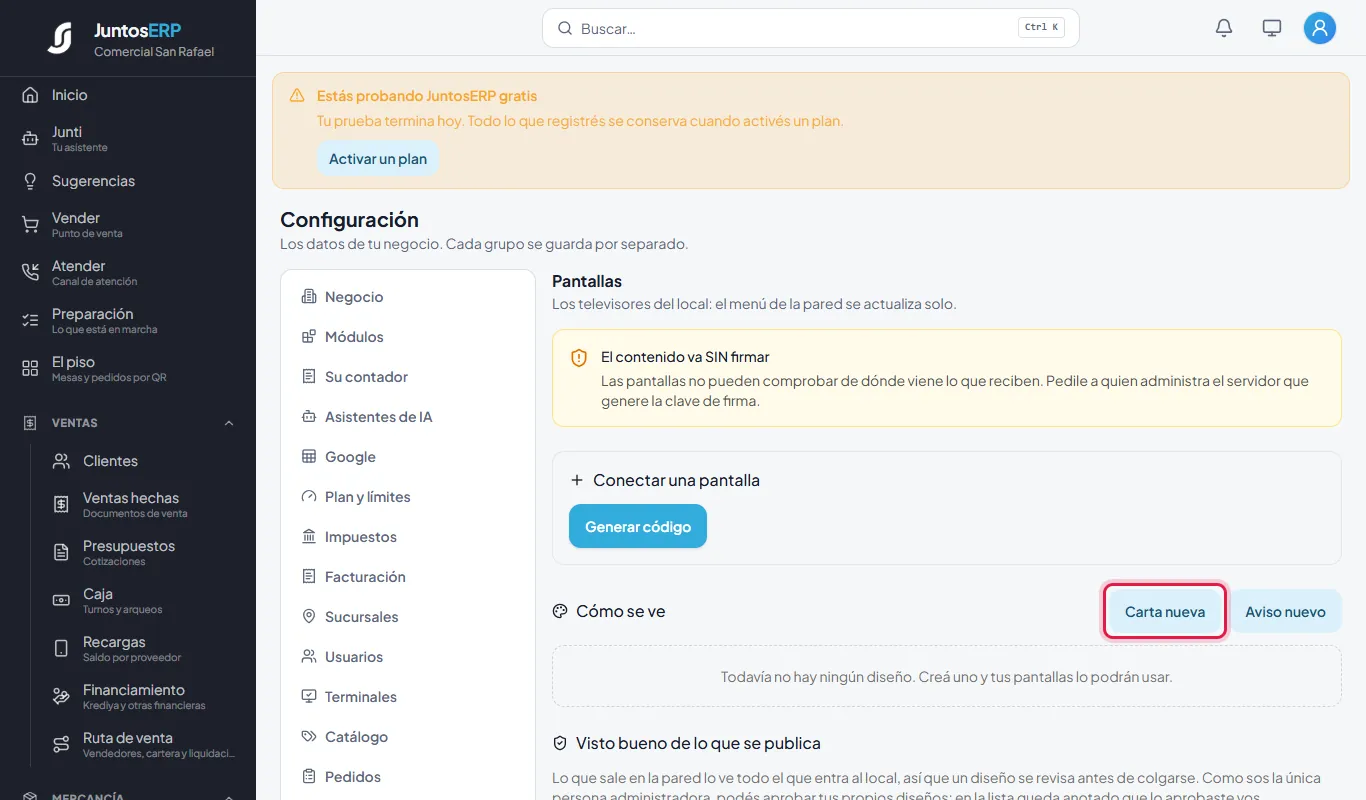This screenshot has width=1366, height=800.
Task: Click the Recargas phone icon
Action: (61, 649)
